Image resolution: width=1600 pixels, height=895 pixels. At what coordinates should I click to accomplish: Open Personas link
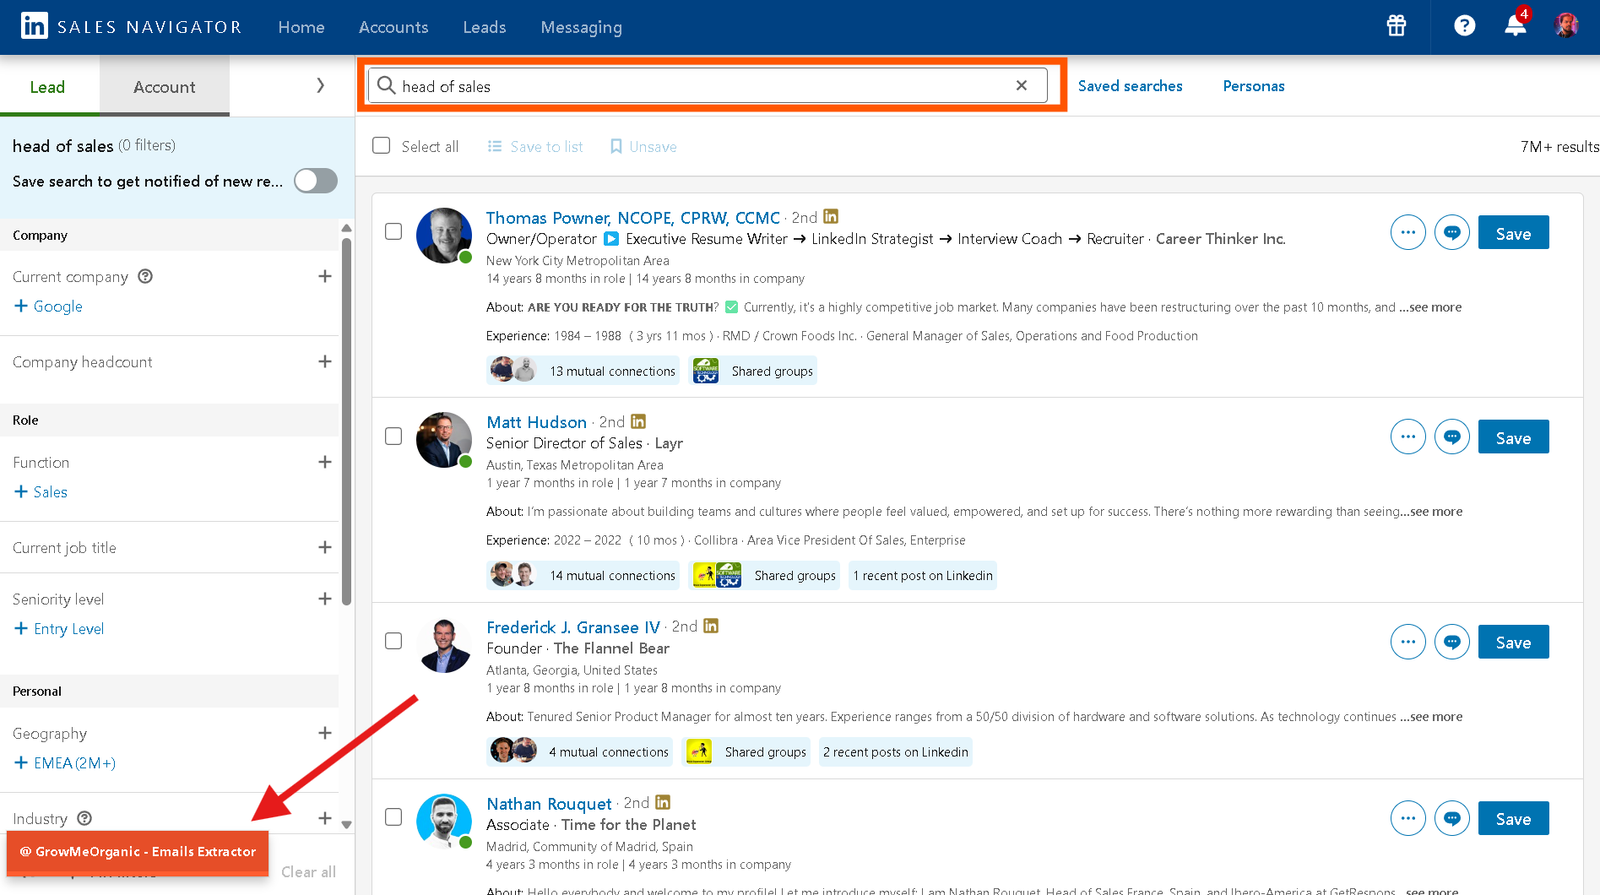[1254, 86]
